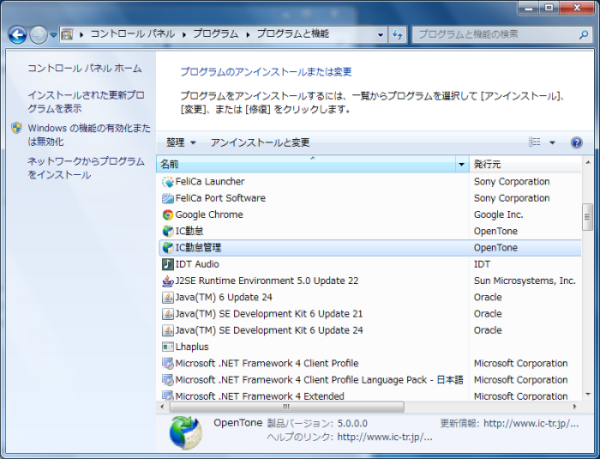This screenshot has width=600, height=459.
Task: Select the Lhaplus row name
Action: [192, 347]
